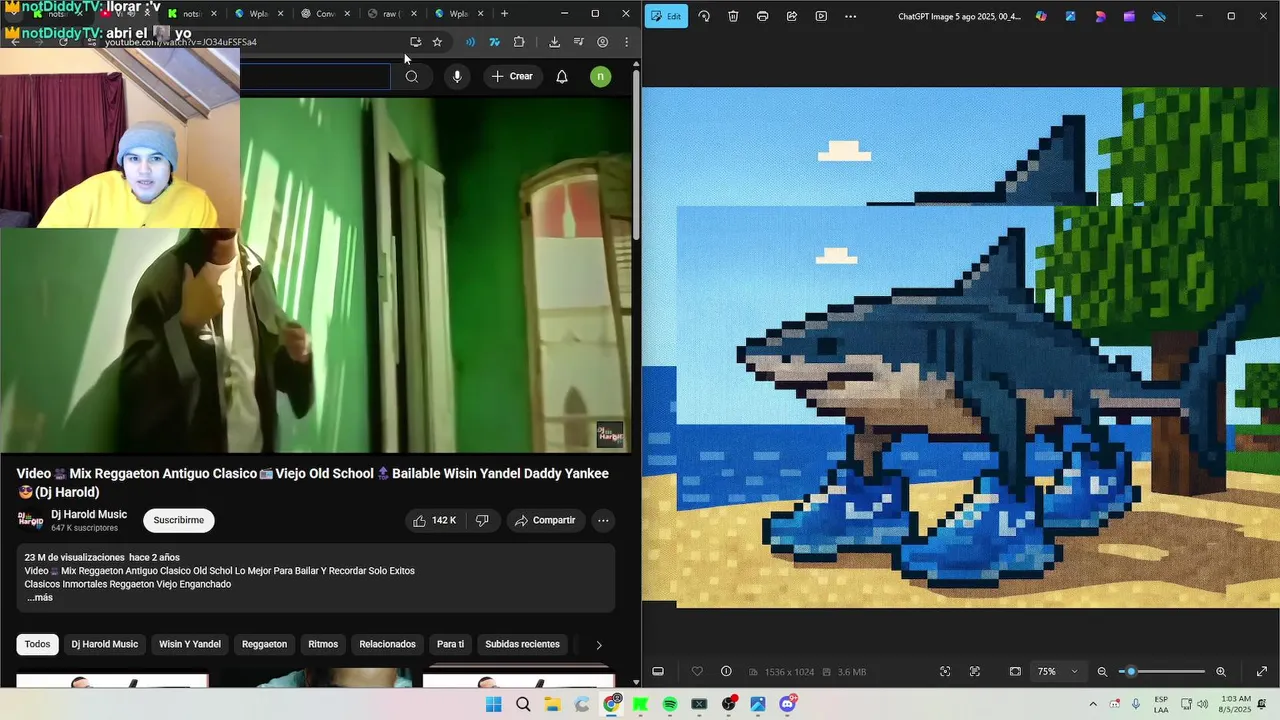Open Chrome extensions puzzle icon
The height and width of the screenshot is (720, 1280).
(519, 42)
